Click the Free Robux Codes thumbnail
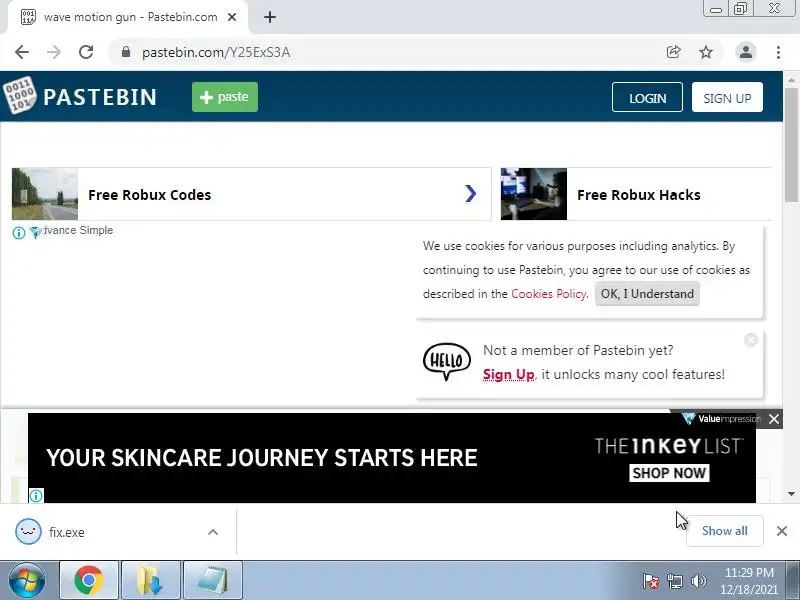 45,194
